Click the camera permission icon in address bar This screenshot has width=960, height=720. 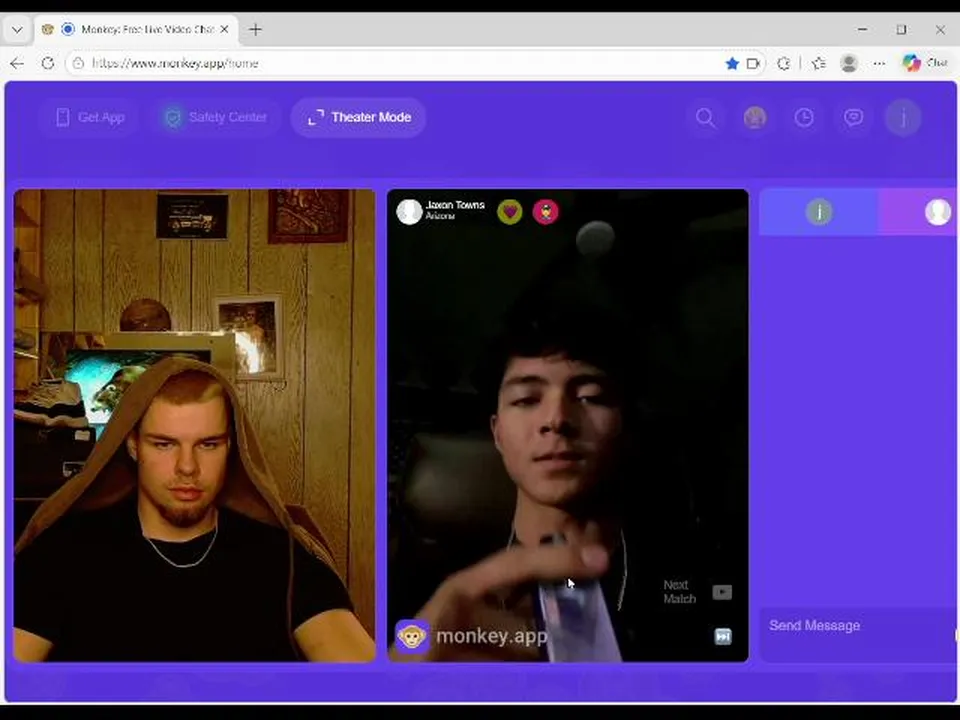click(x=753, y=63)
